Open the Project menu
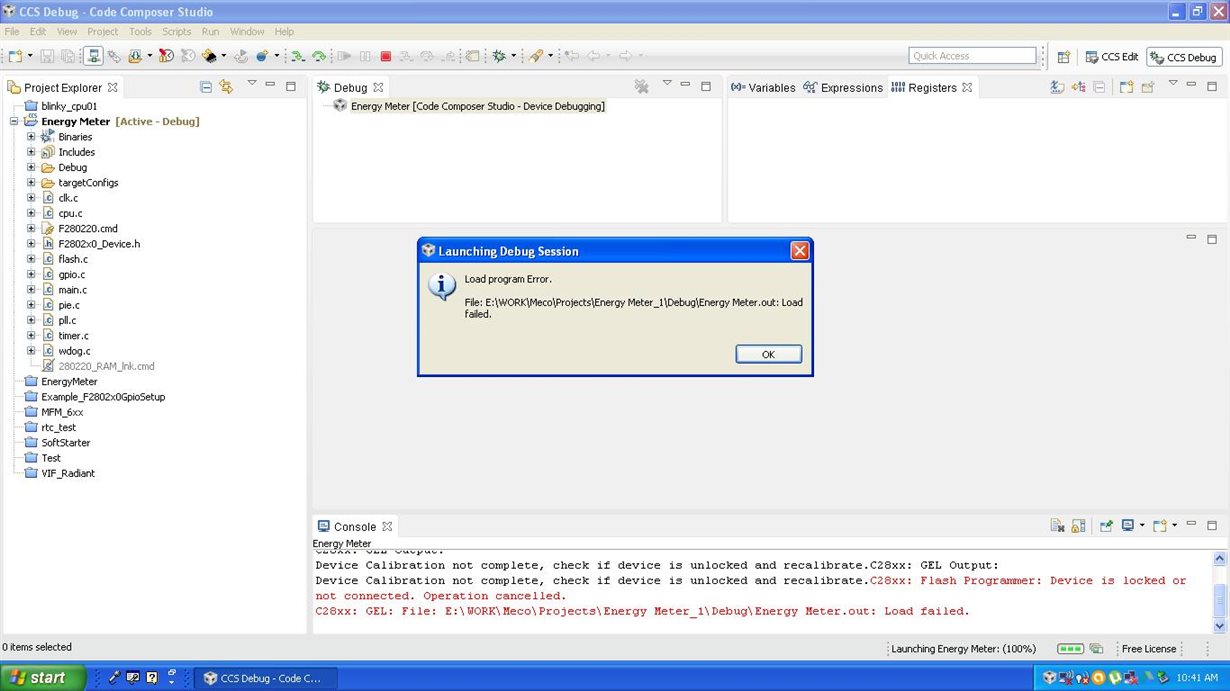The image size is (1230, 691). [x=102, y=32]
